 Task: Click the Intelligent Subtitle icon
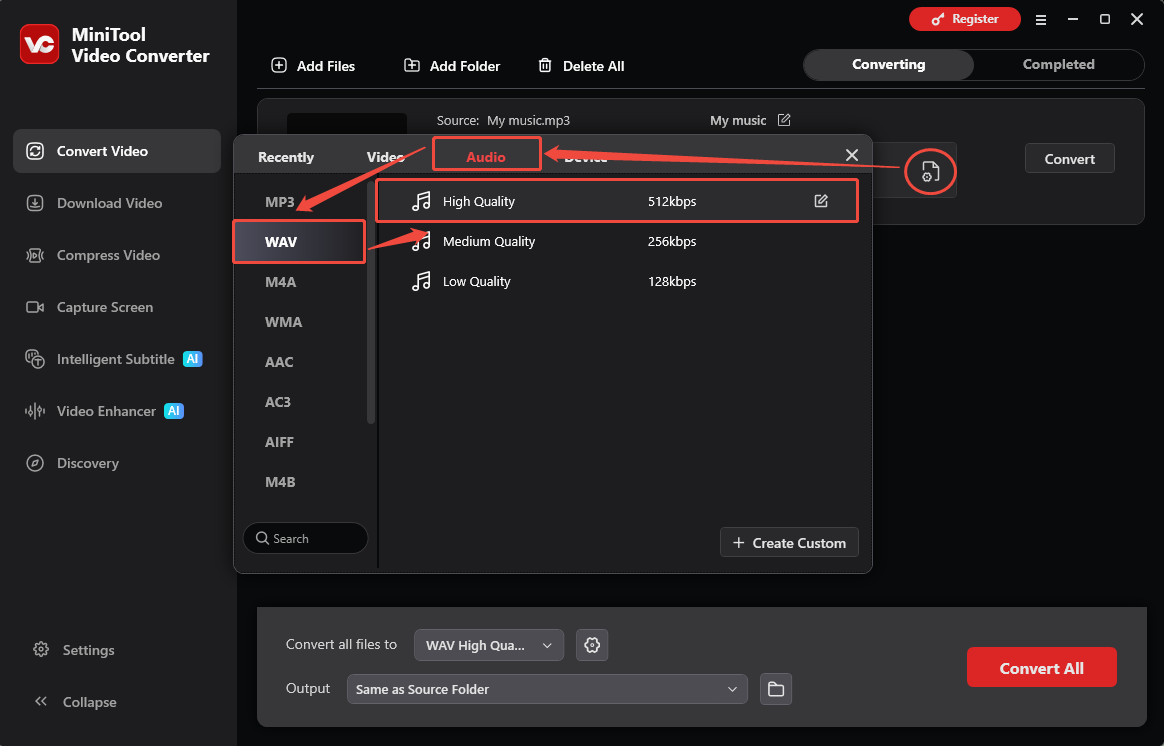click(x=35, y=359)
